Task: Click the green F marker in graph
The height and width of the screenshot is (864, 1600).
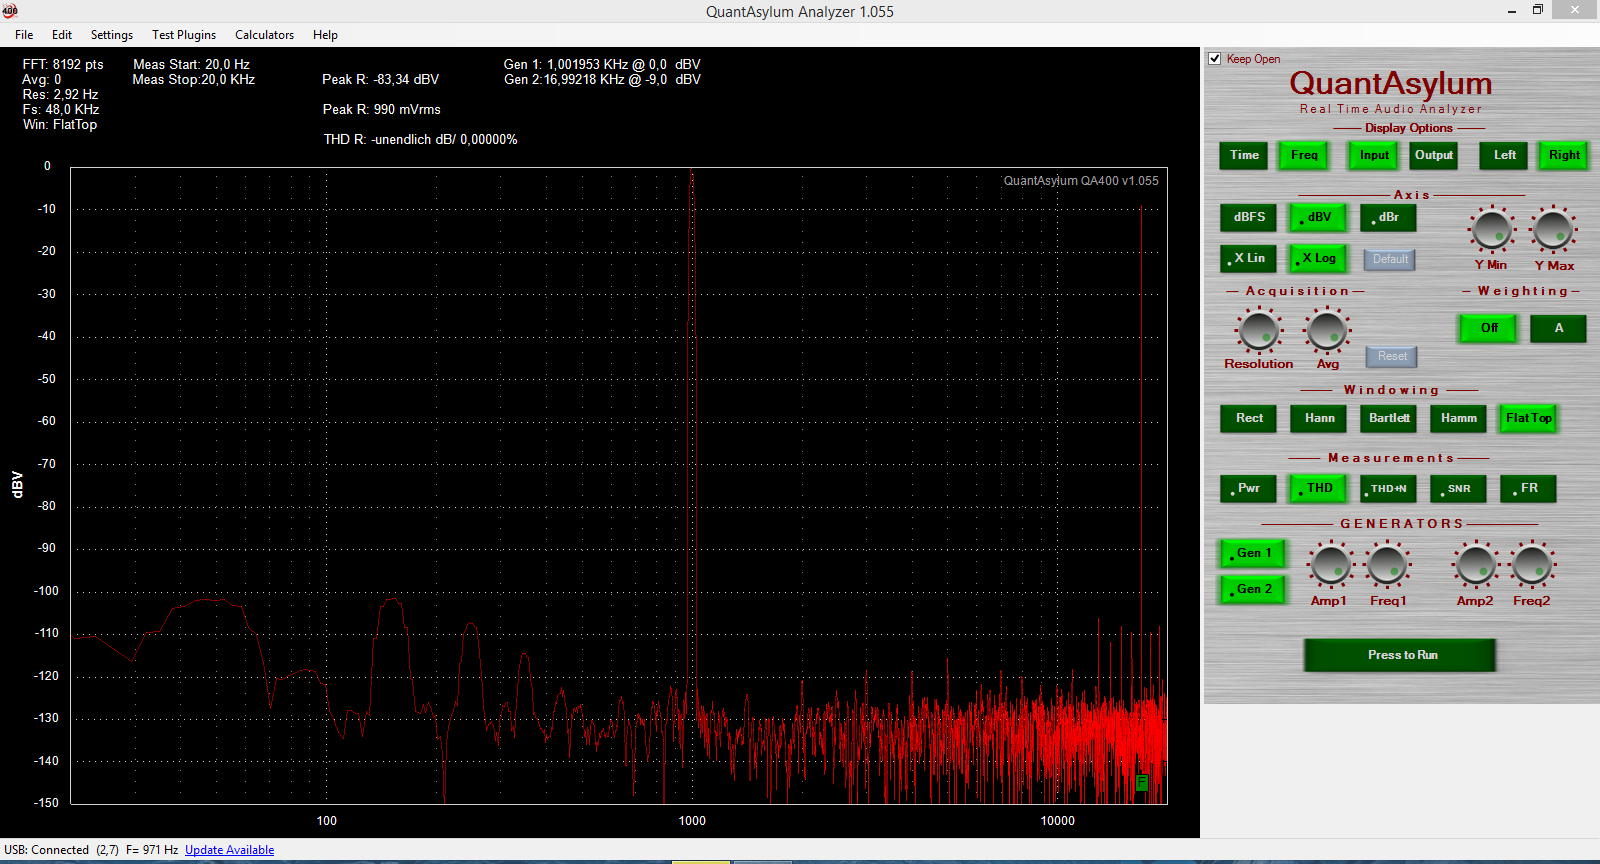Action: pyautogui.click(x=1142, y=783)
